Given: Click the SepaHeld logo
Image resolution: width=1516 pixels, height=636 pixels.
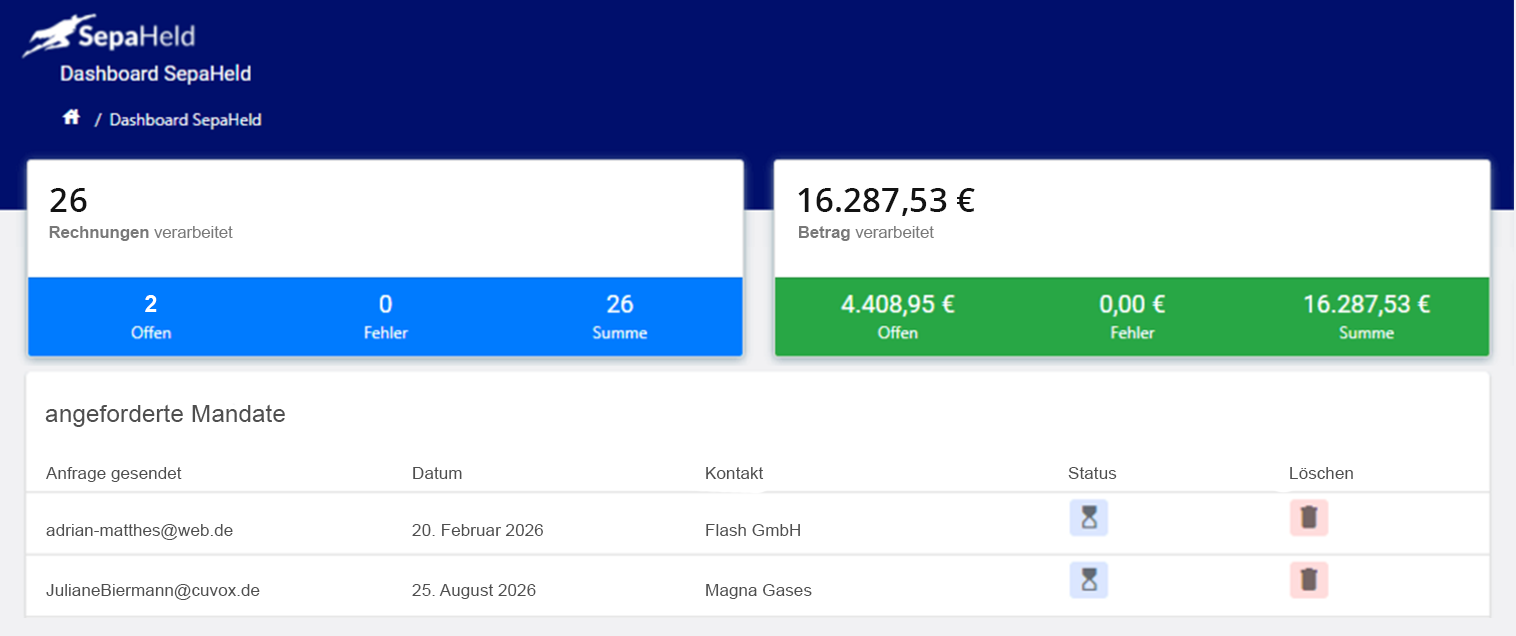Looking at the screenshot, I should click(109, 37).
